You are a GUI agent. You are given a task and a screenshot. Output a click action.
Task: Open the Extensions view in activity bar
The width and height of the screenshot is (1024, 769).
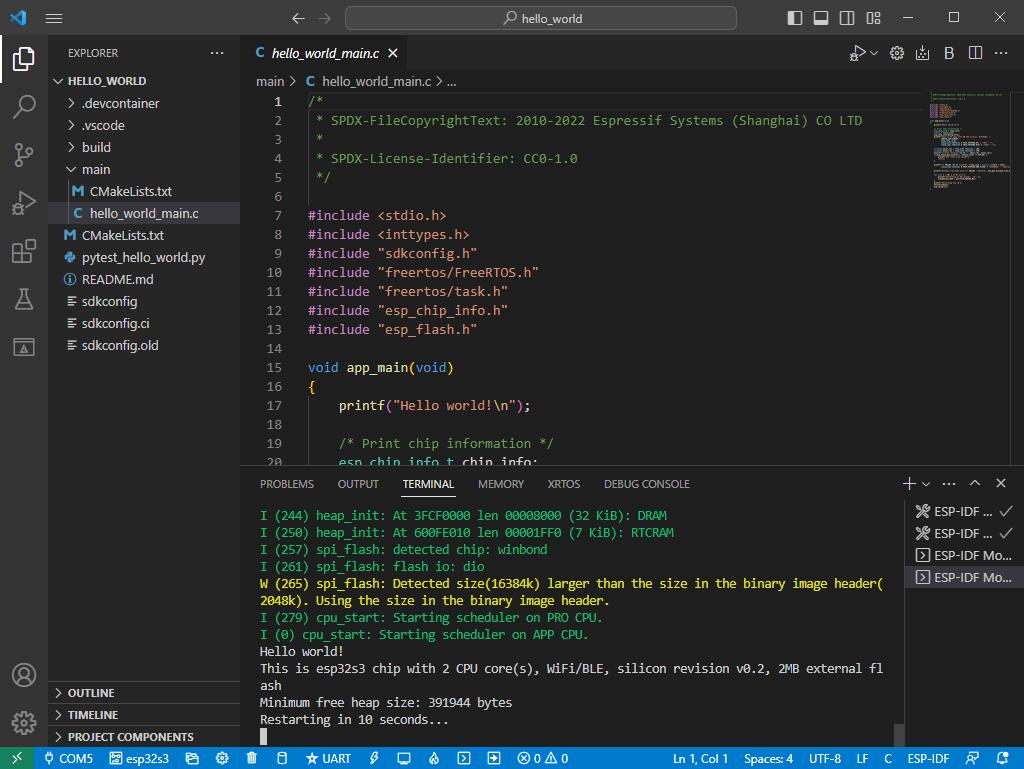pos(24,251)
